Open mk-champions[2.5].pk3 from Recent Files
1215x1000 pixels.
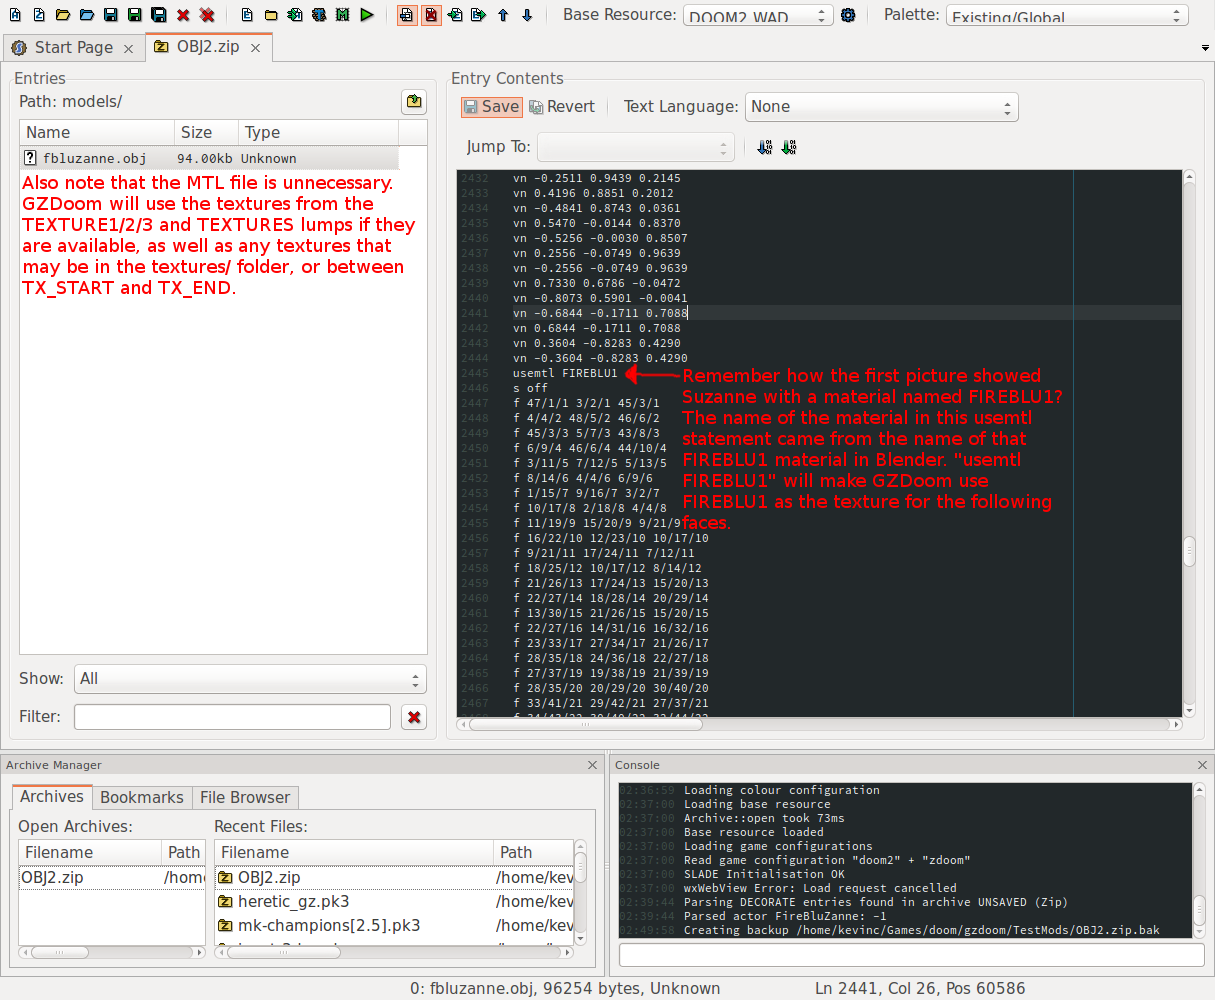click(395, 925)
